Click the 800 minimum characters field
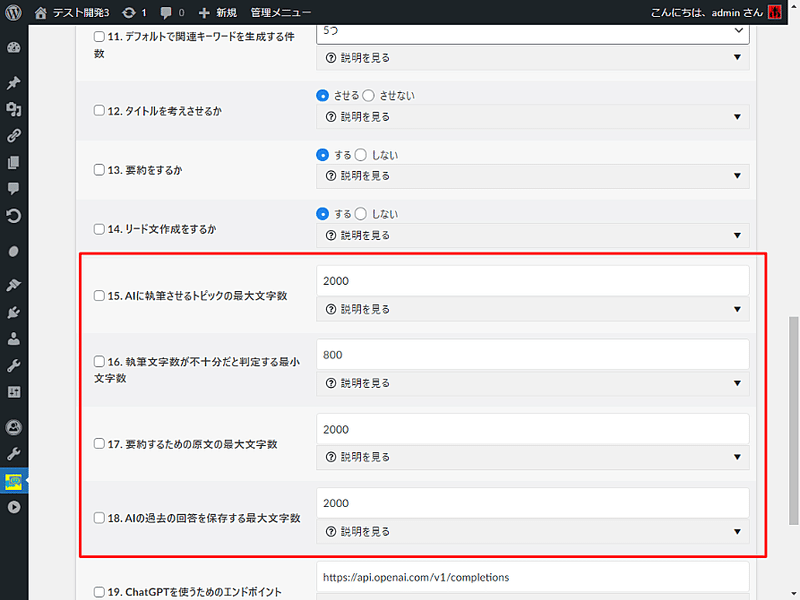The image size is (800, 600). click(533, 355)
